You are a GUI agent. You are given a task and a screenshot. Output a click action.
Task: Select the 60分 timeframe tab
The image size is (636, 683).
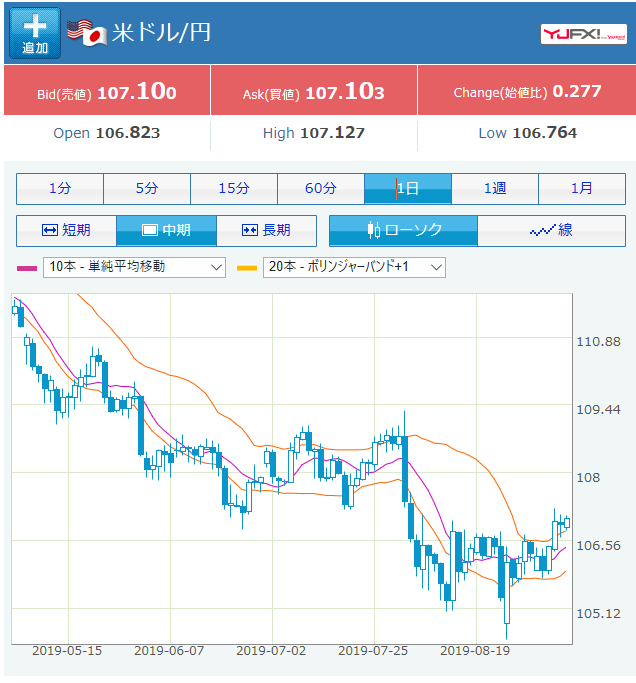click(x=321, y=188)
